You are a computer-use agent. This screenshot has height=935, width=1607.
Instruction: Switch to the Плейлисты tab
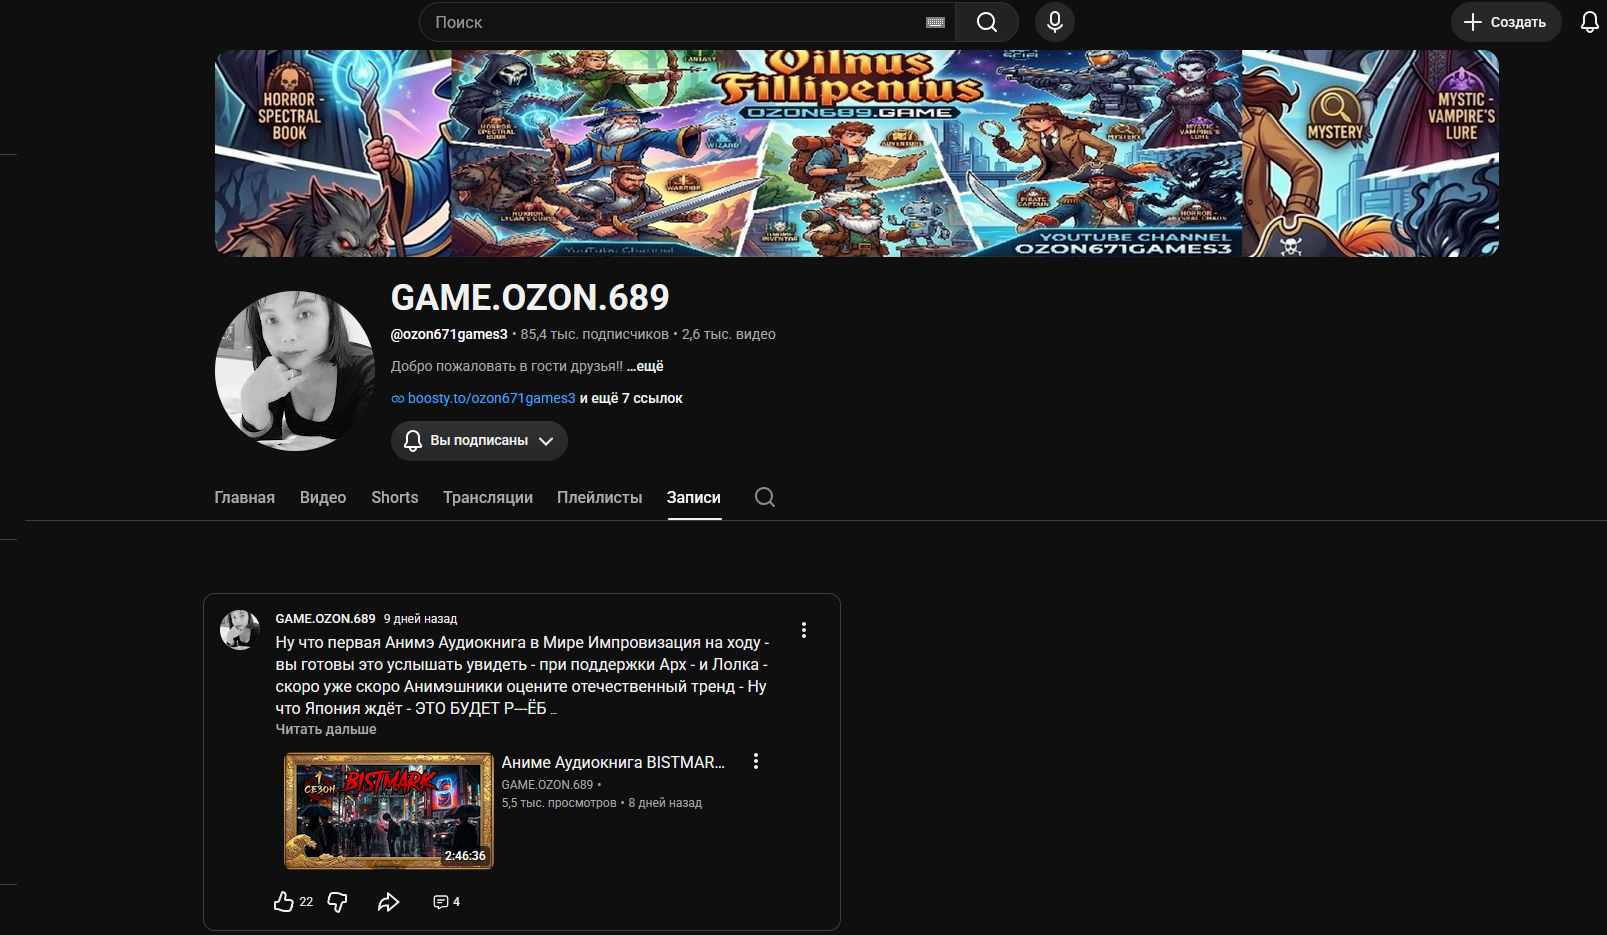coord(600,497)
